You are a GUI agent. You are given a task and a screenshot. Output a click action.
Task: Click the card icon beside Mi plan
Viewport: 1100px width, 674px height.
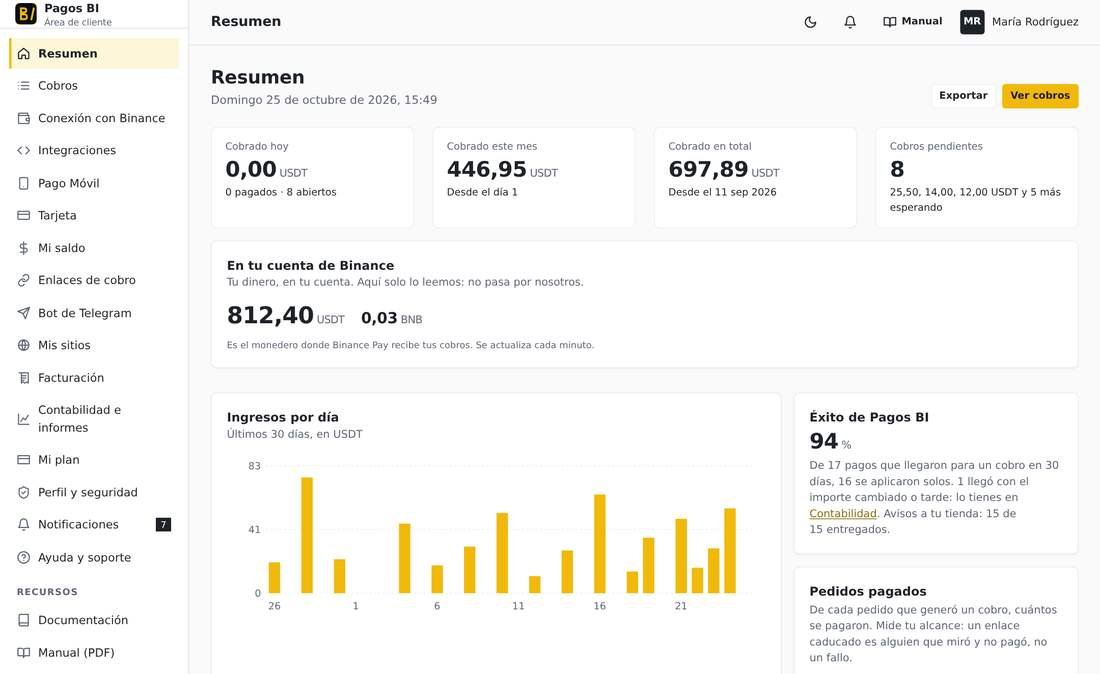click(24, 459)
